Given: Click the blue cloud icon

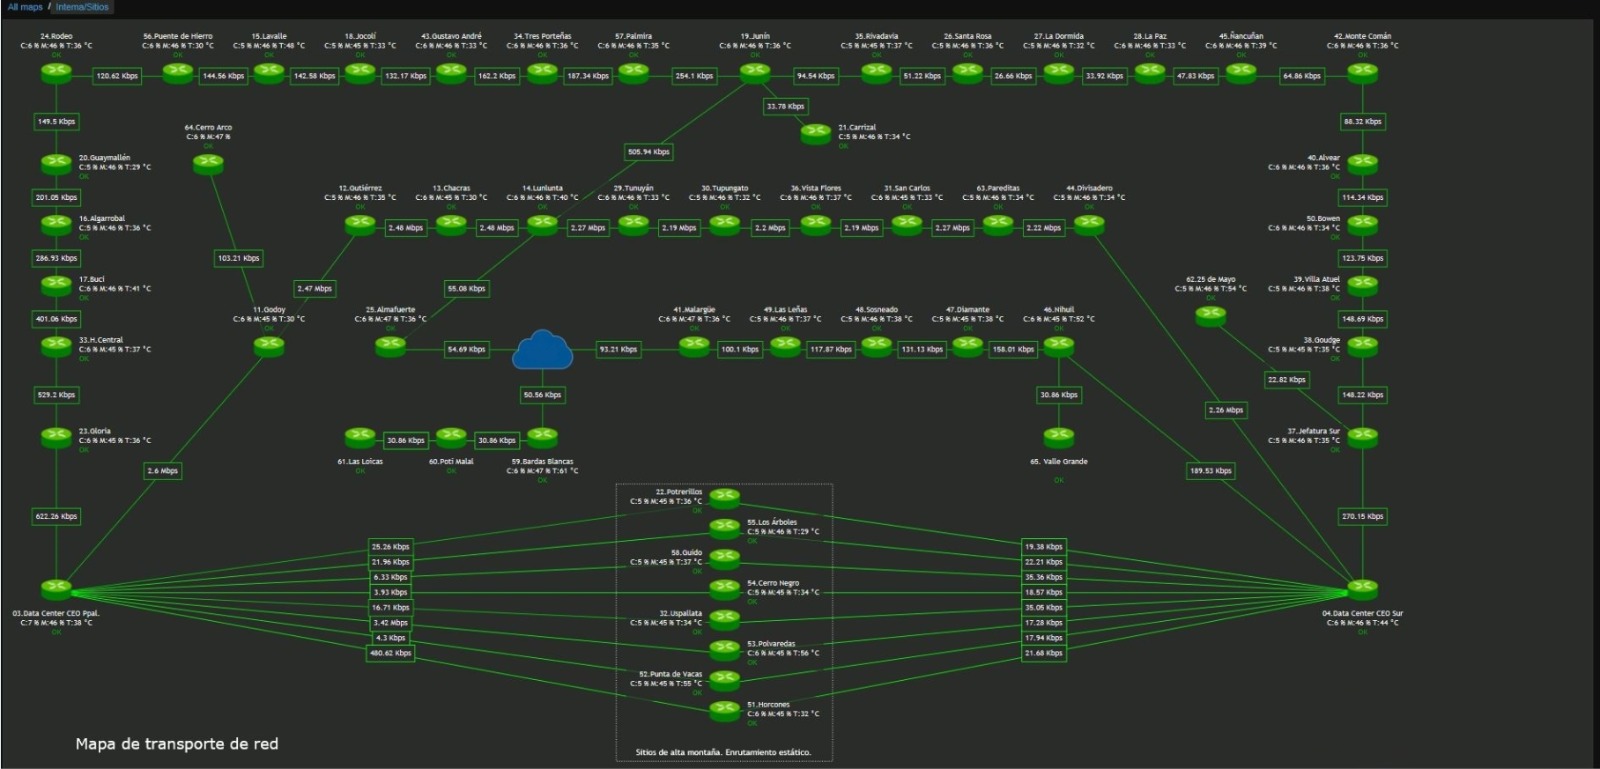Looking at the screenshot, I should coord(542,350).
